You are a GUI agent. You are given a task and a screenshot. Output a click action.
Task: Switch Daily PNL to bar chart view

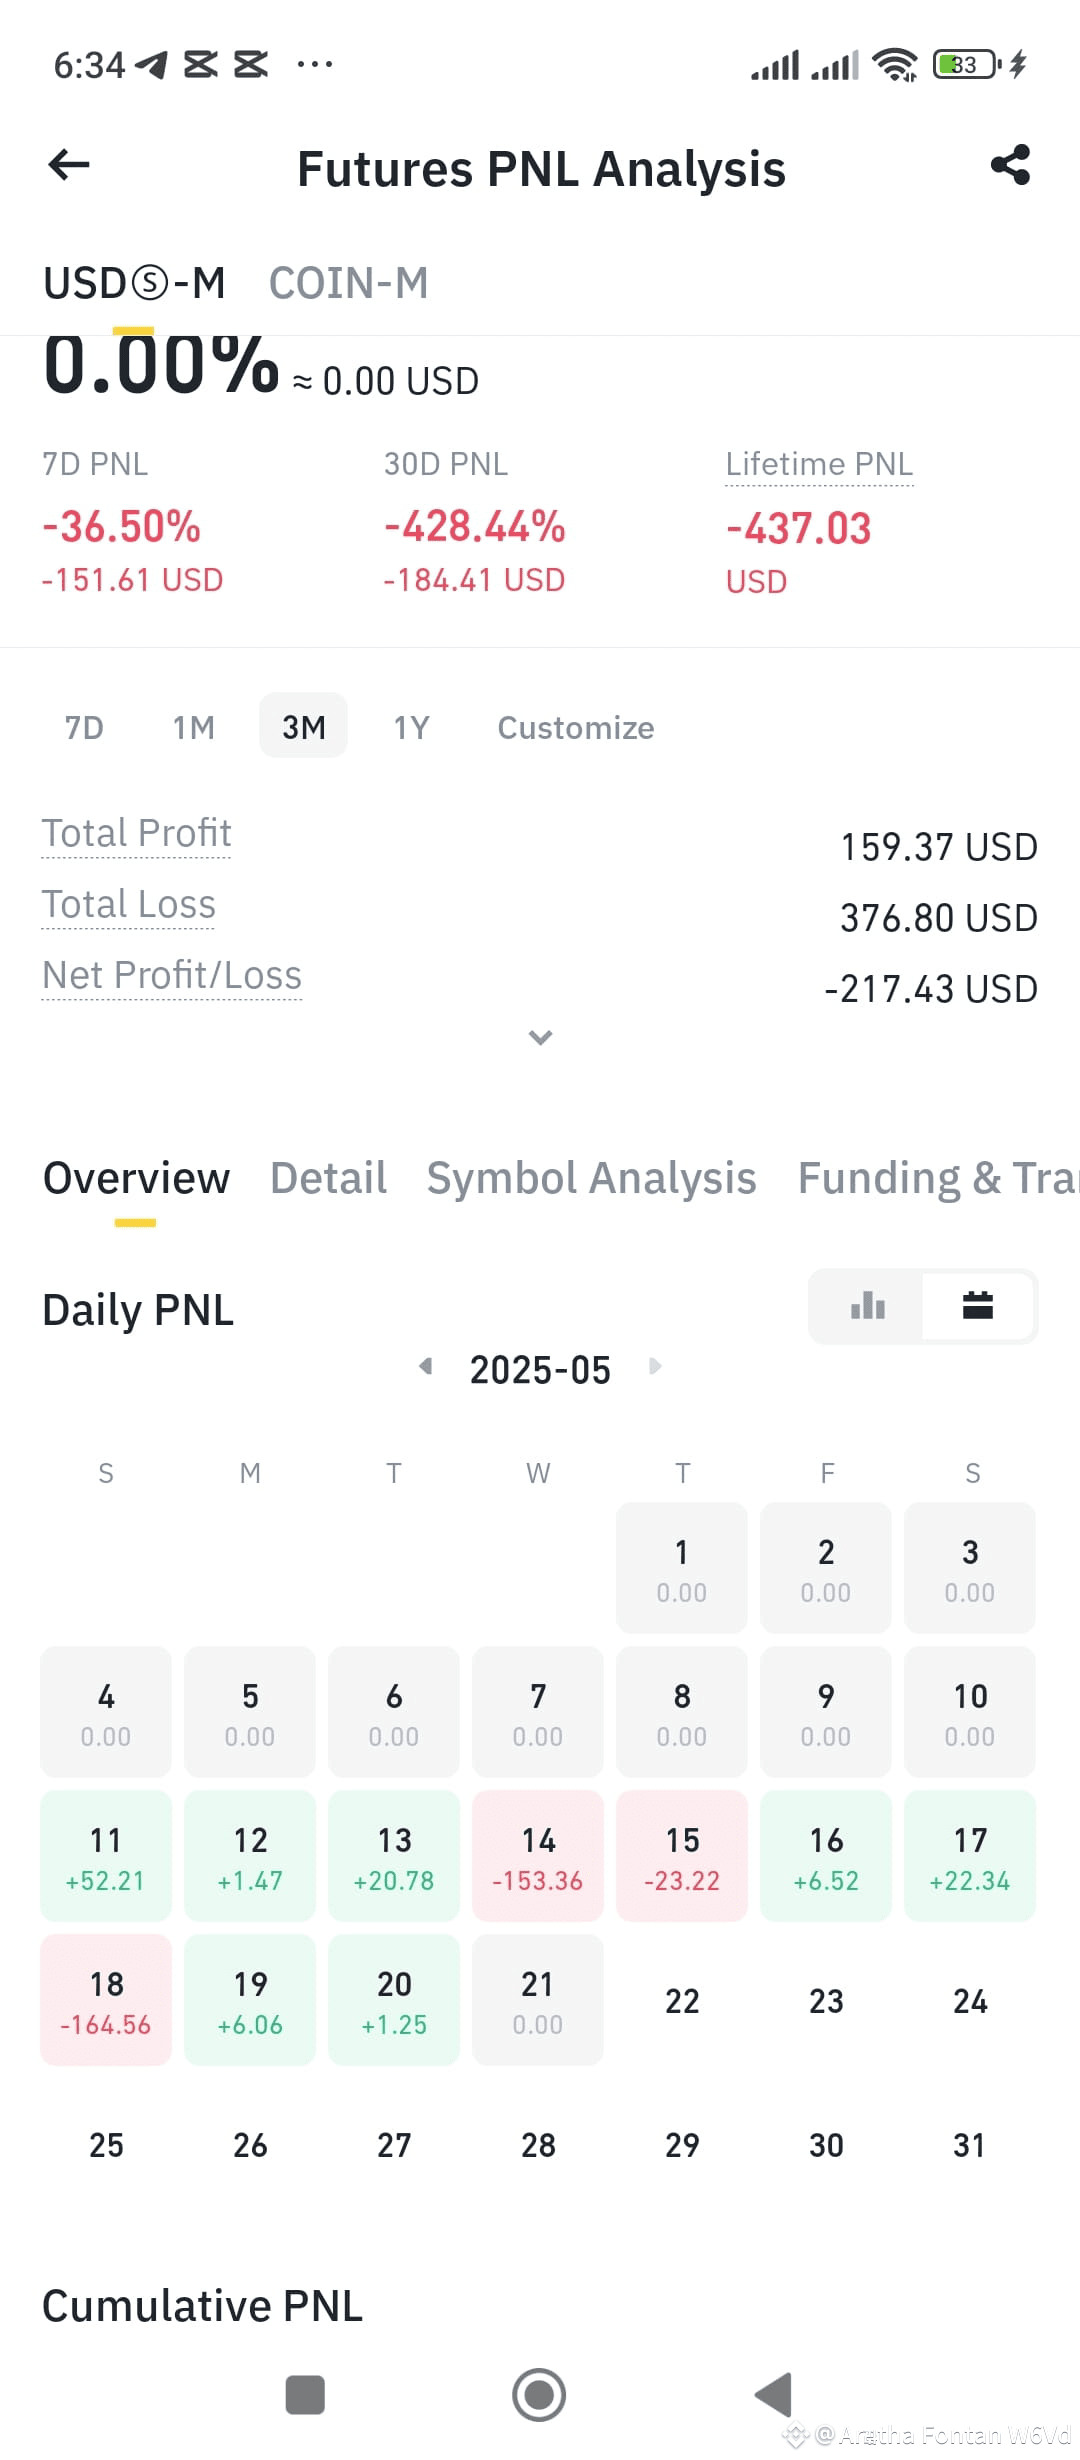867,1306
